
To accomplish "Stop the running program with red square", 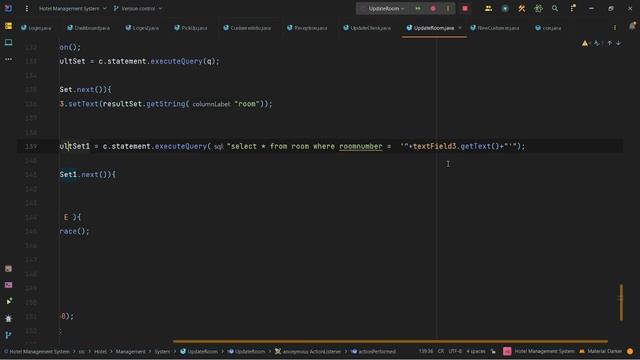I will tap(465, 8).
